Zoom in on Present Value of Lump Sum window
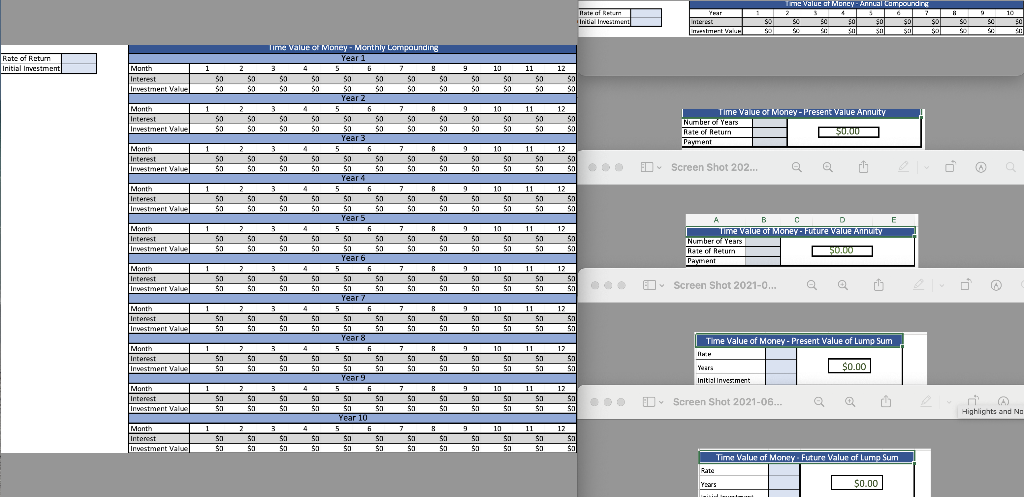Viewport: 1024px width, 497px height. pyautogui.click(x=843, y=285)
